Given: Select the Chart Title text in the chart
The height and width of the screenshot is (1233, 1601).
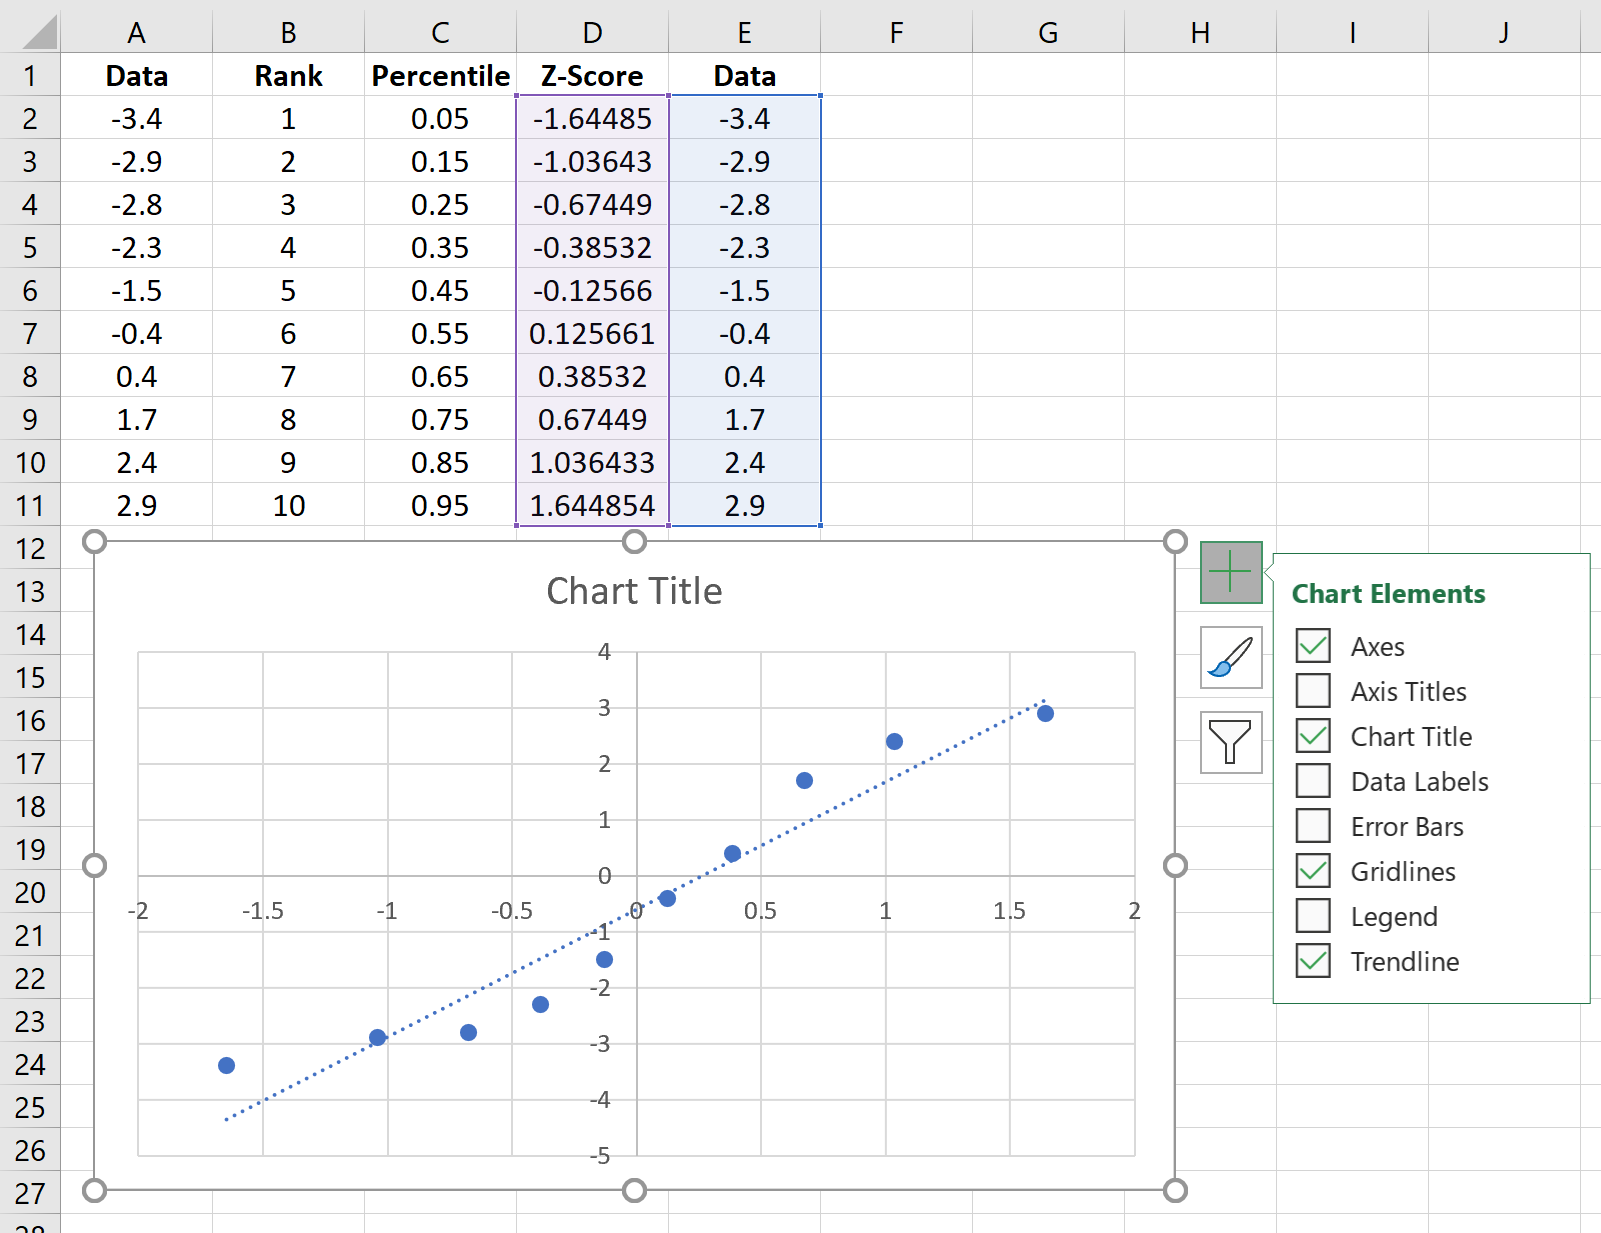Looking at the screenshot, I should (634, 591).
